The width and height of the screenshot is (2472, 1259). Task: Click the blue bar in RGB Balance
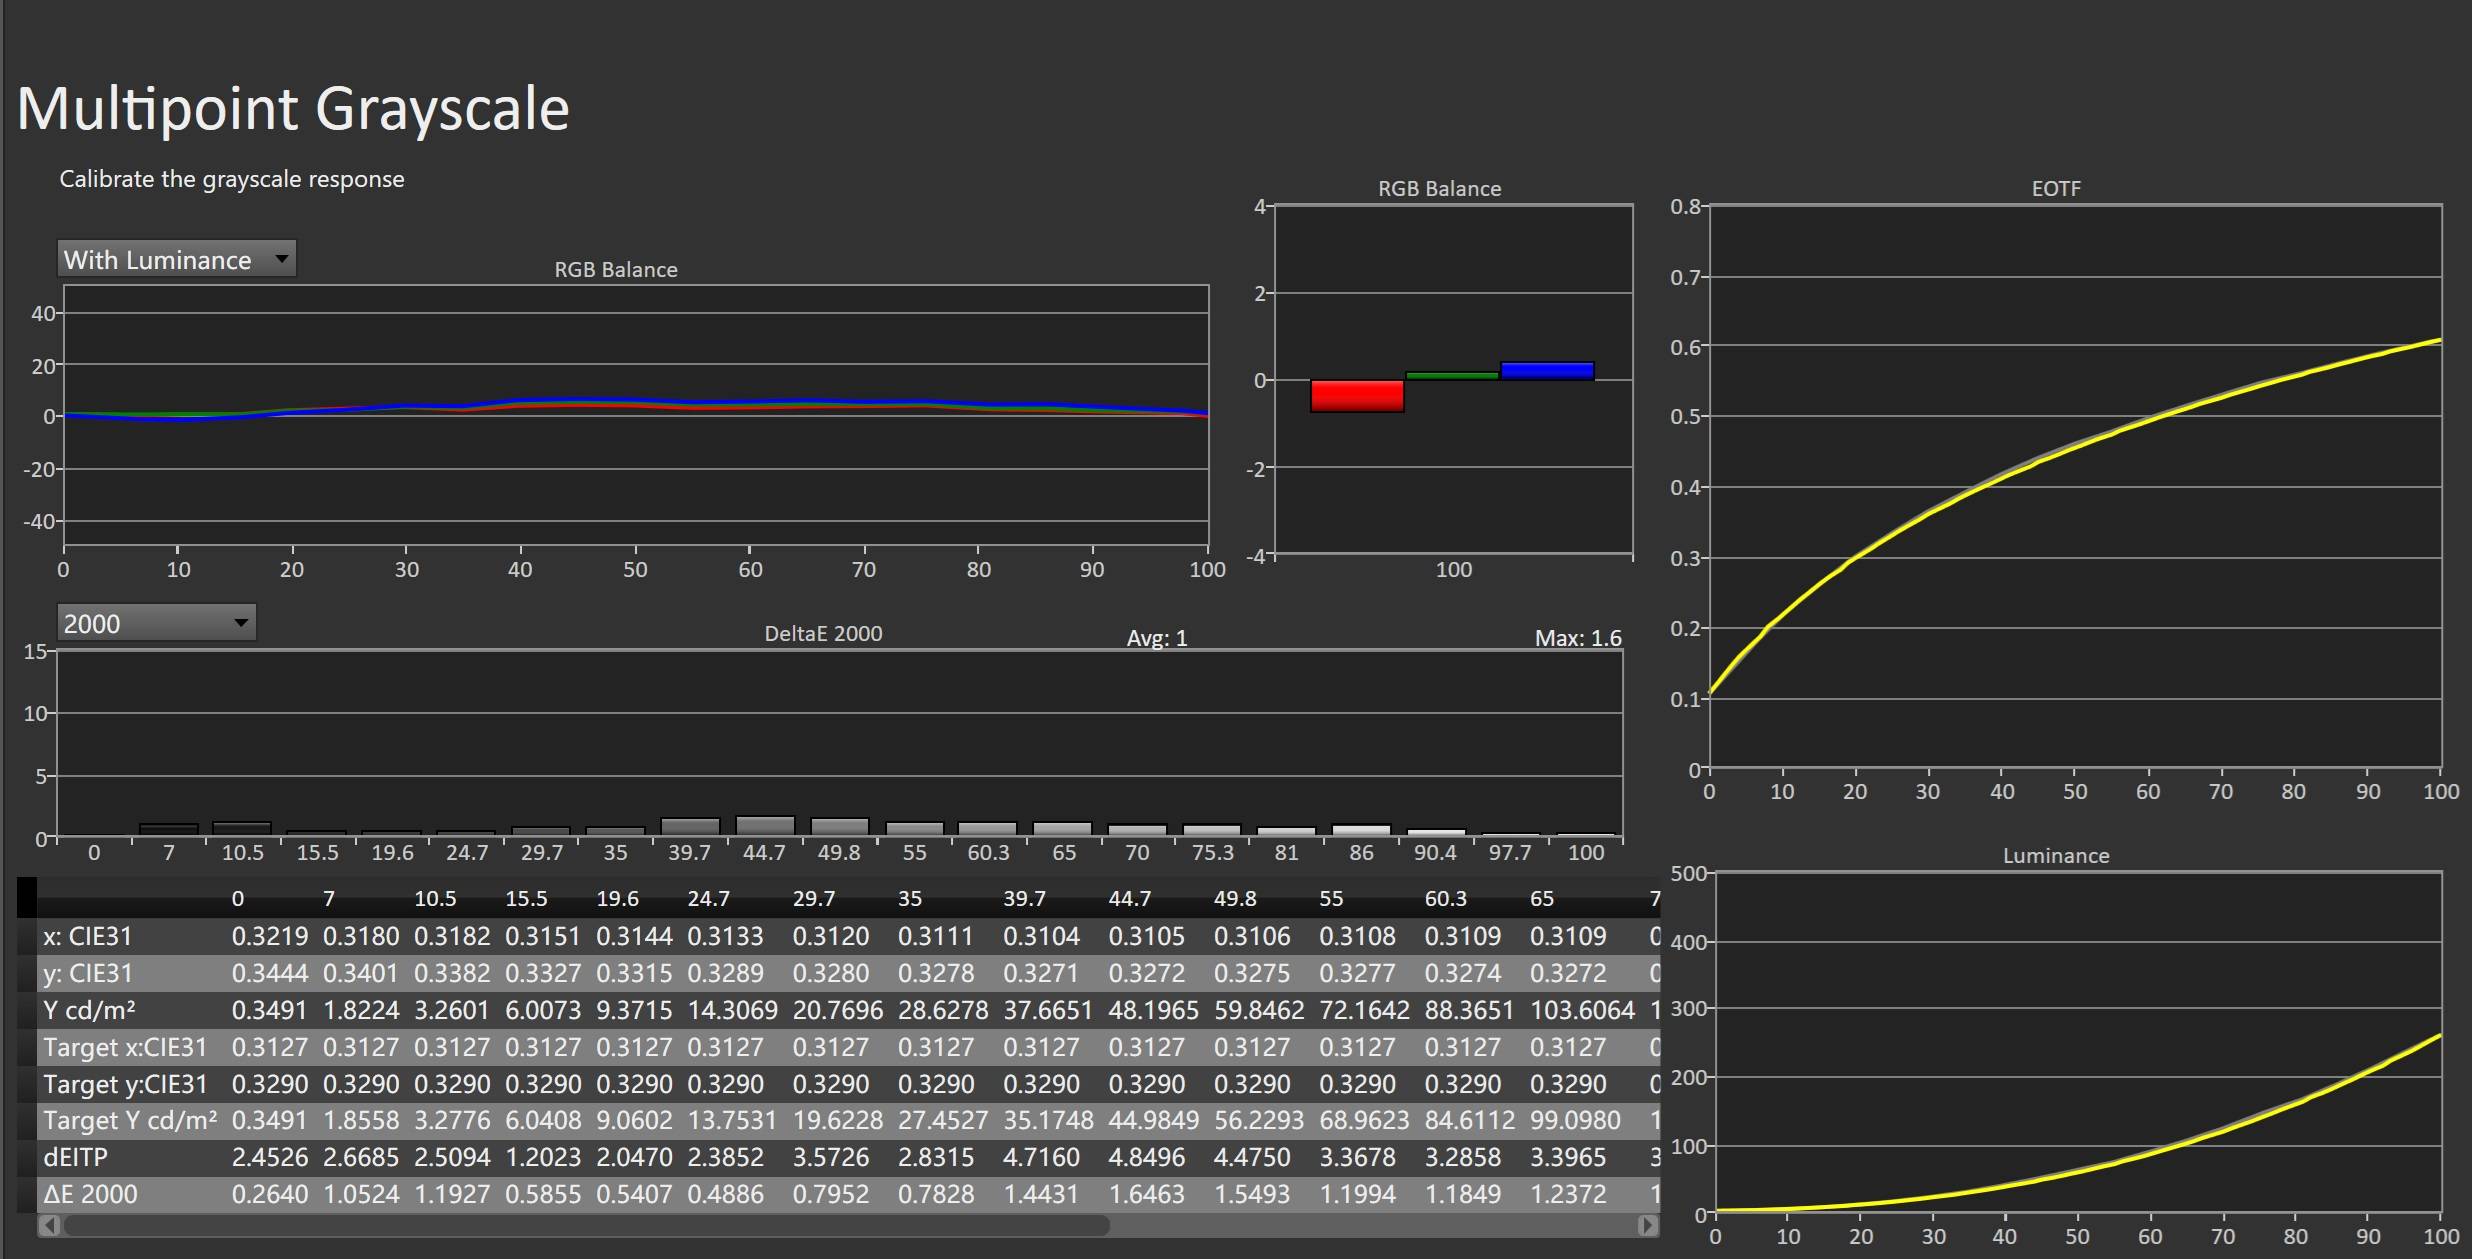click(x=1546, y=371)
